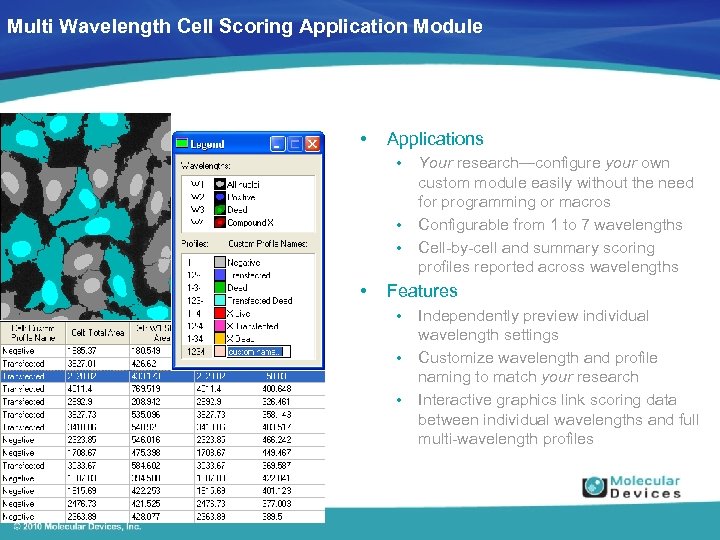The height and width of the screenshot is (540, 720).
Task: Select the All nuclei wavelength label
Action: point(243,185)
